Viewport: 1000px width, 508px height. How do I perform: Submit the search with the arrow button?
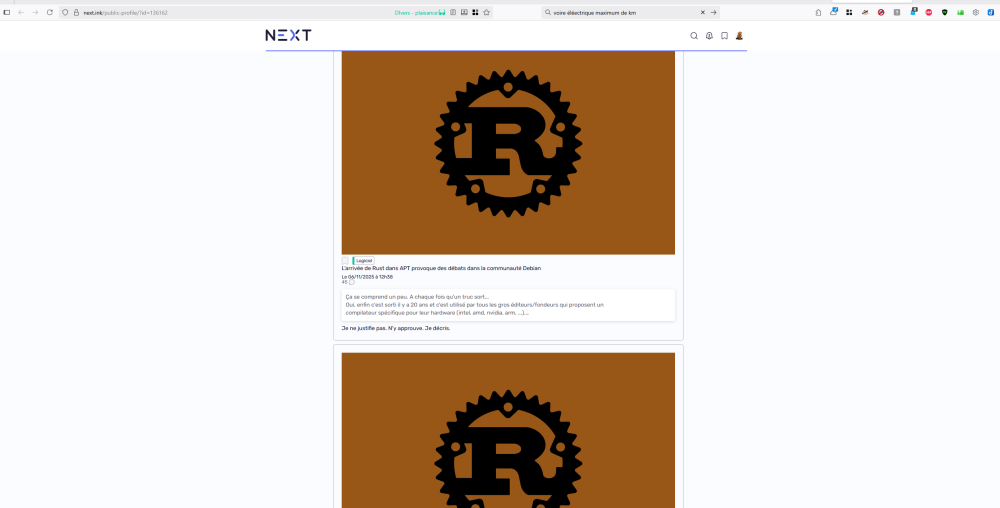pyautogui.click(x=714, y=12)
